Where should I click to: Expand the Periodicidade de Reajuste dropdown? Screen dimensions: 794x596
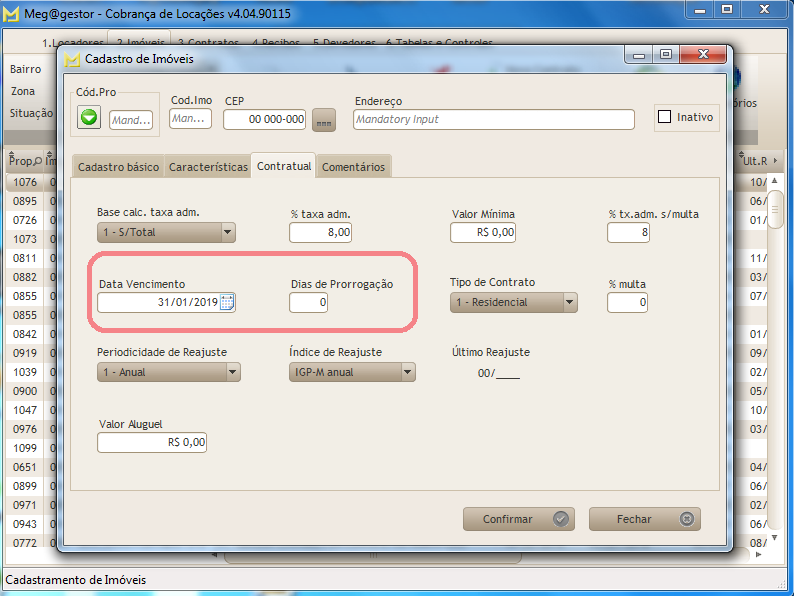[x=233, y=372]
